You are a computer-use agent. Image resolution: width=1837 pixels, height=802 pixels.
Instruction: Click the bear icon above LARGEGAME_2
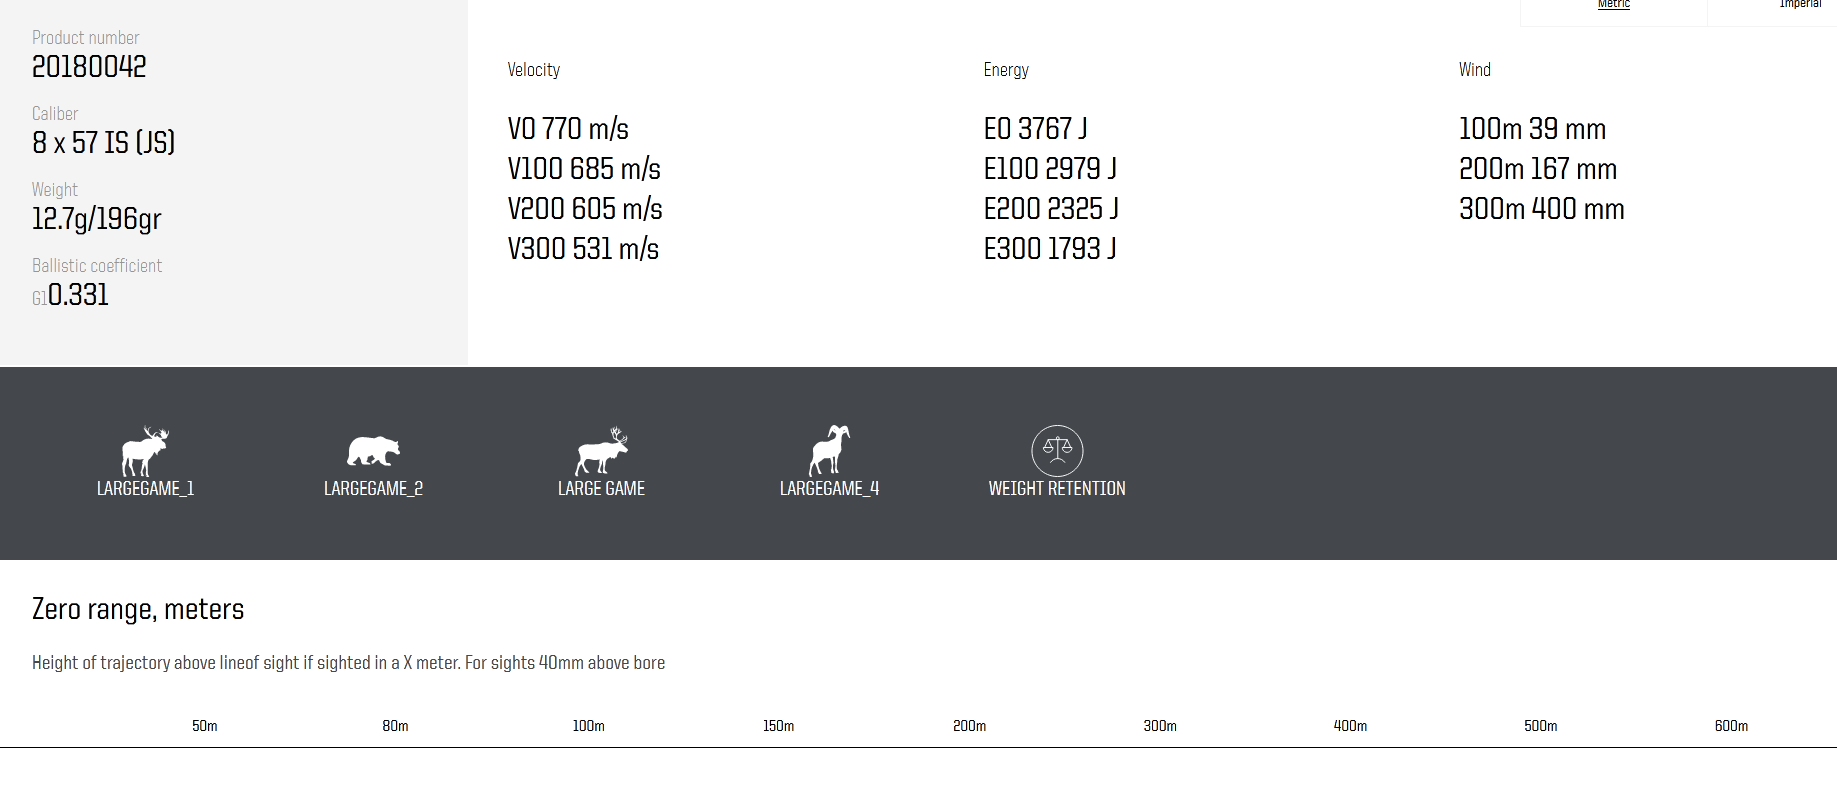(x=373, y=451)
